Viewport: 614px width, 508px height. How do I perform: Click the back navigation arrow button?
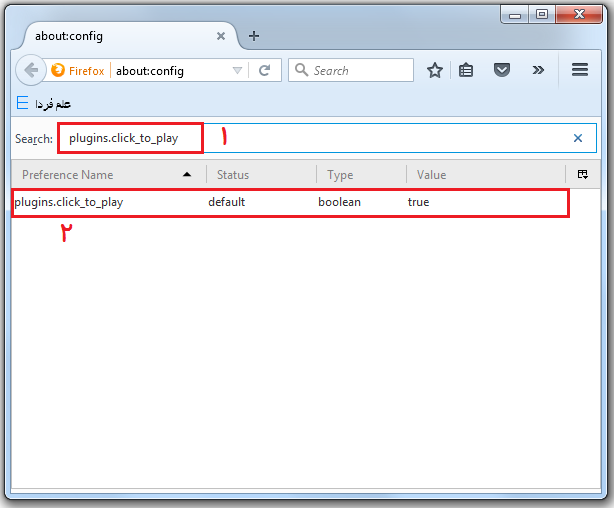click(x=31, y=70)
